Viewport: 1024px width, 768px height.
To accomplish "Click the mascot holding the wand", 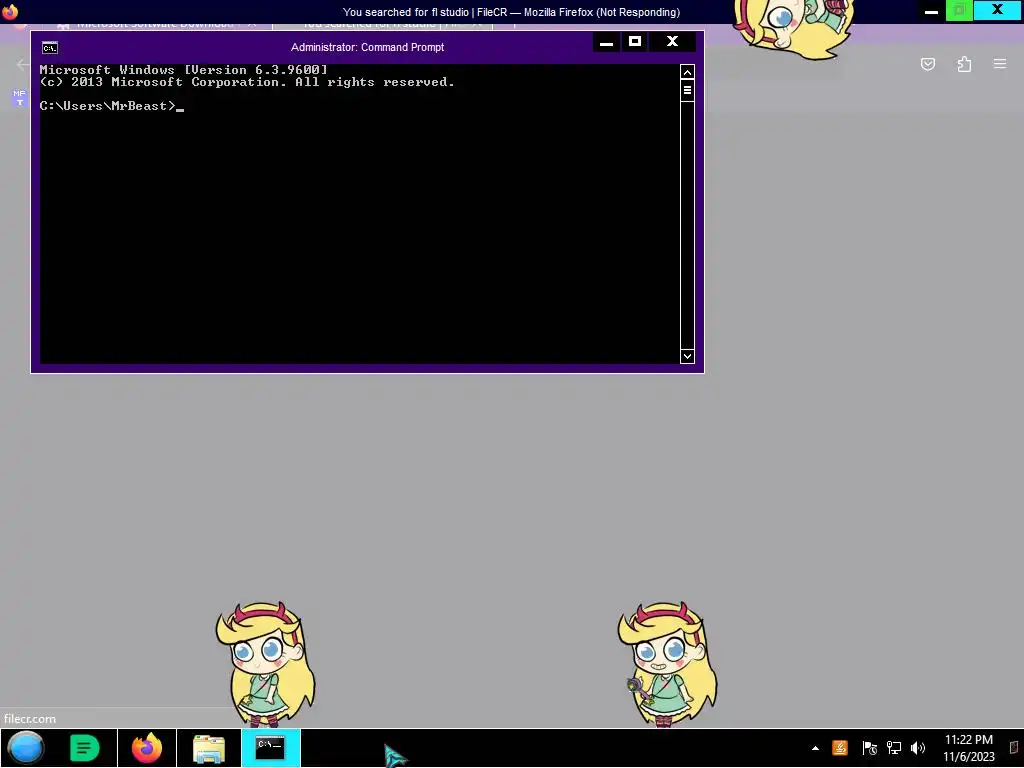I will tap(666, 664).
